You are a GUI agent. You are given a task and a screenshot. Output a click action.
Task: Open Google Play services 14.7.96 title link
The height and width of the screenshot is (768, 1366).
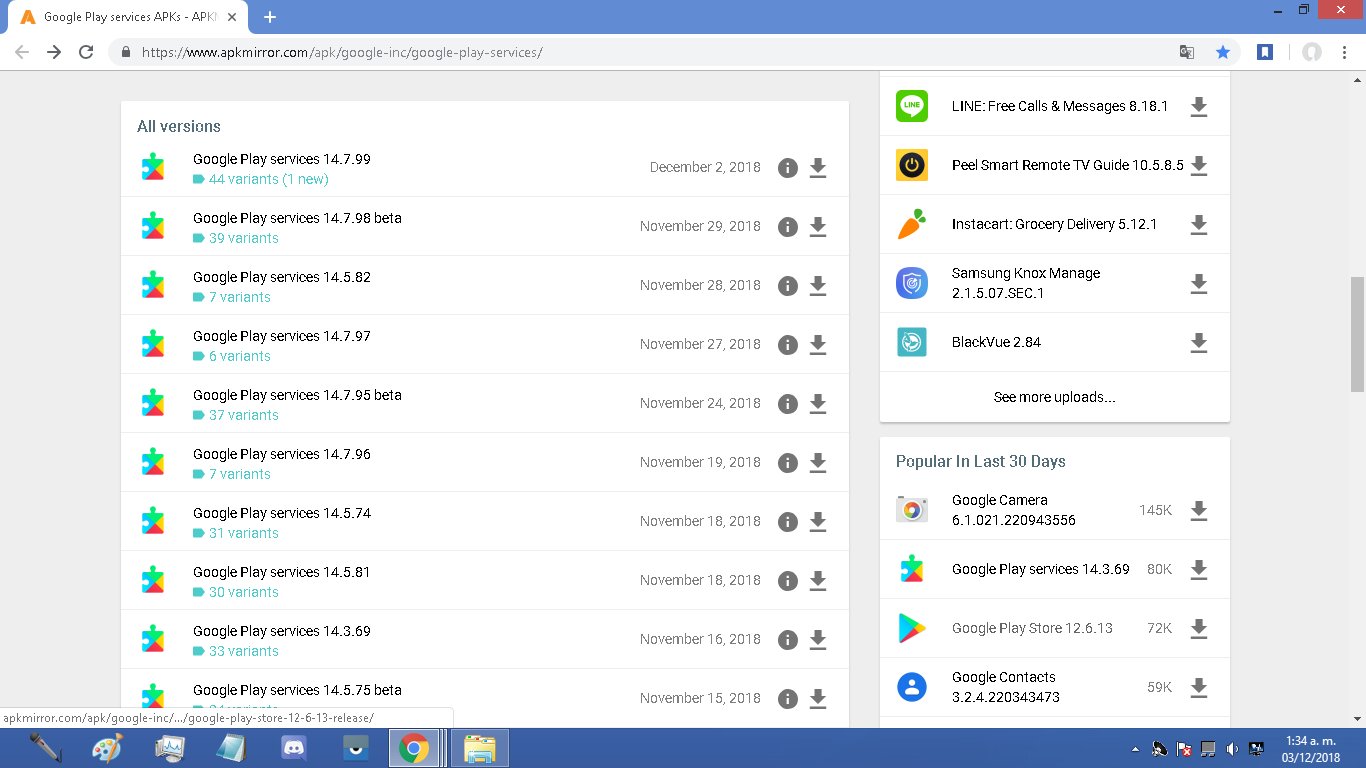tap(282, 454)
